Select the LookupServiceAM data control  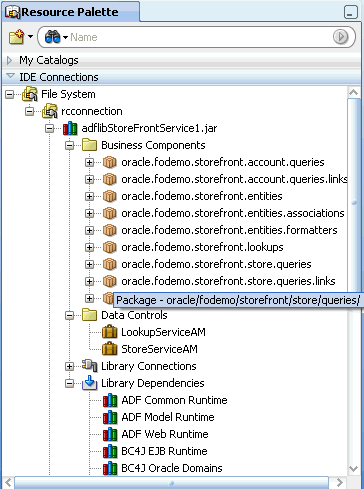163,332
